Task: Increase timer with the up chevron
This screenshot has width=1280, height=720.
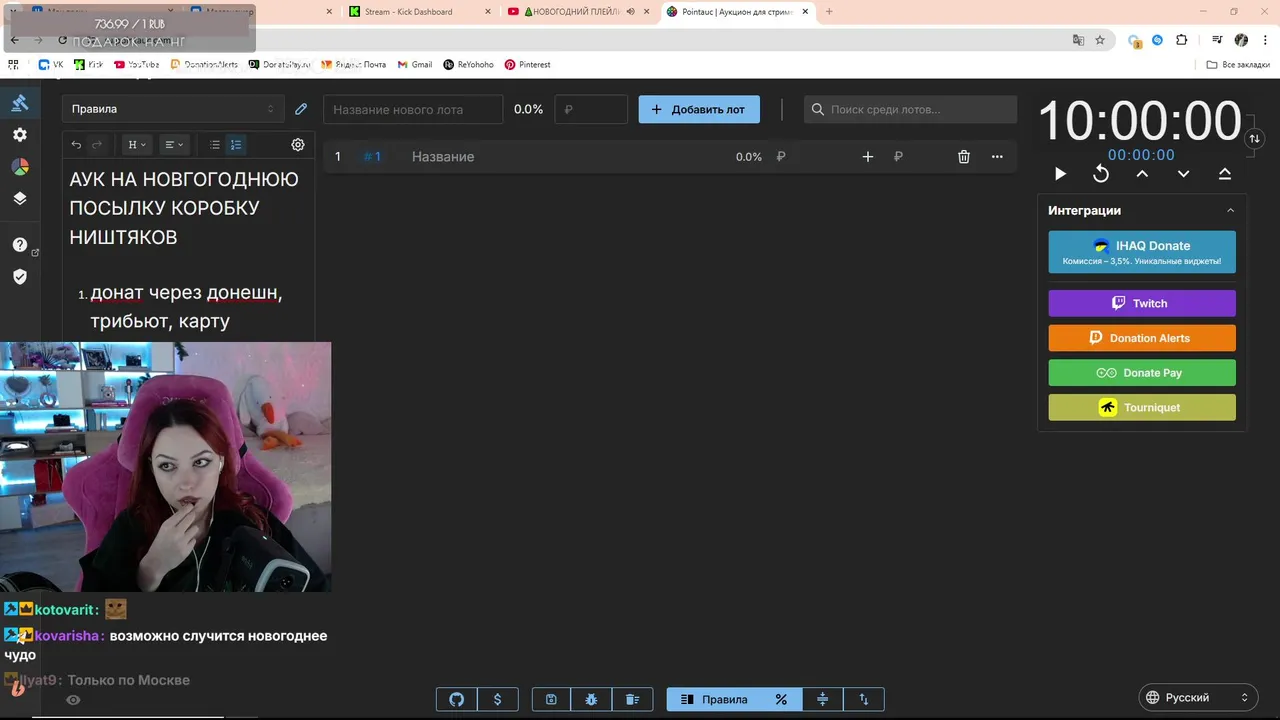Action: (1142, 174)
